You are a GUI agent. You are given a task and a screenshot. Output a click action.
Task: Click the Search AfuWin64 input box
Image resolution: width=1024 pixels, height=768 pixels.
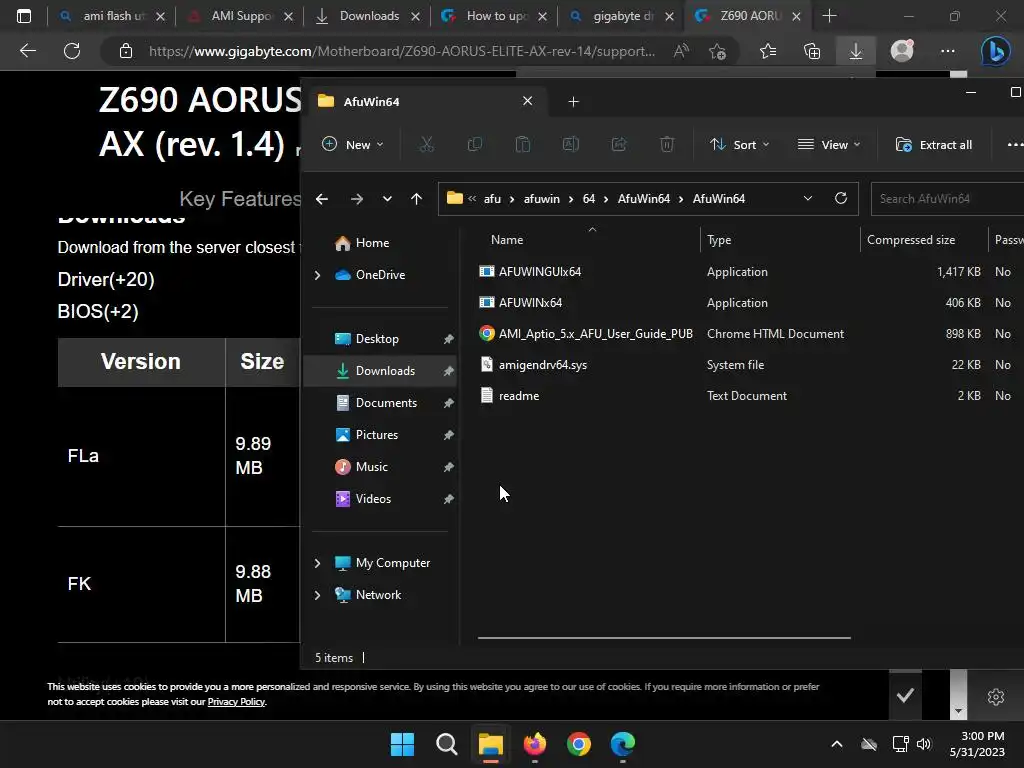coord(948,199)
